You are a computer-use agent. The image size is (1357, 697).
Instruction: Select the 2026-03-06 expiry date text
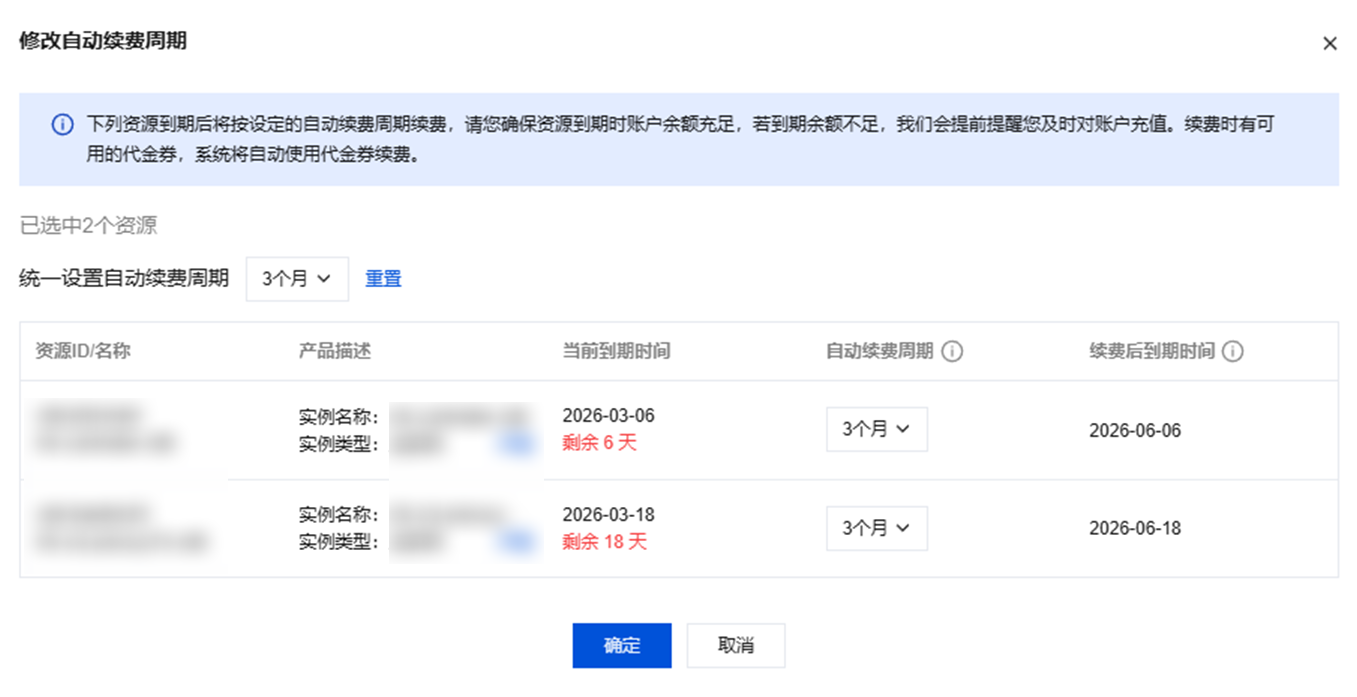tap(608, 416)
